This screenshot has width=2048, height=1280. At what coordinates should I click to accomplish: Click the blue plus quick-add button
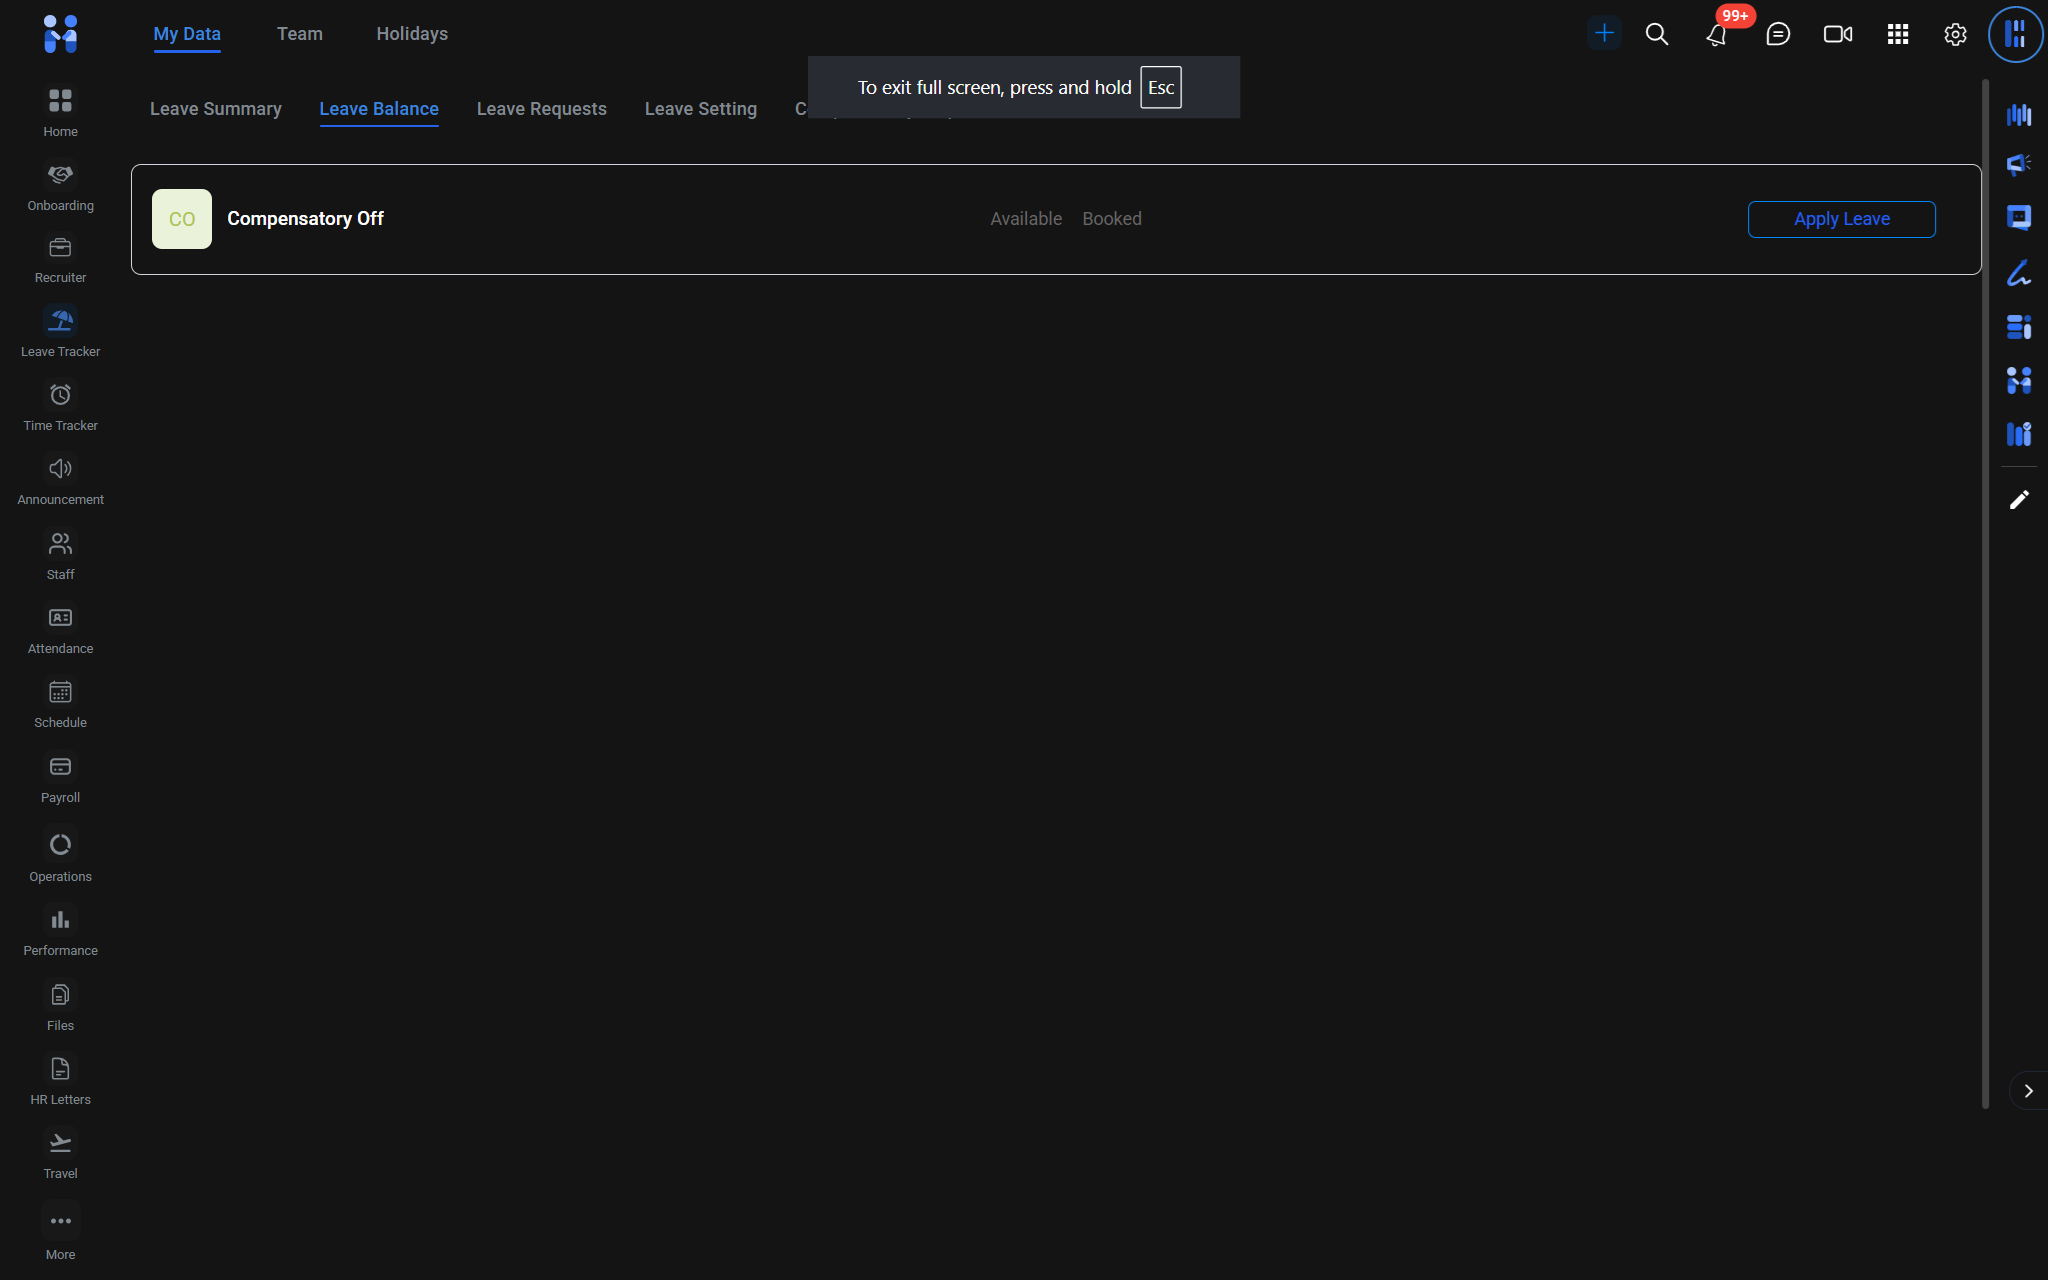(1603, 33)
